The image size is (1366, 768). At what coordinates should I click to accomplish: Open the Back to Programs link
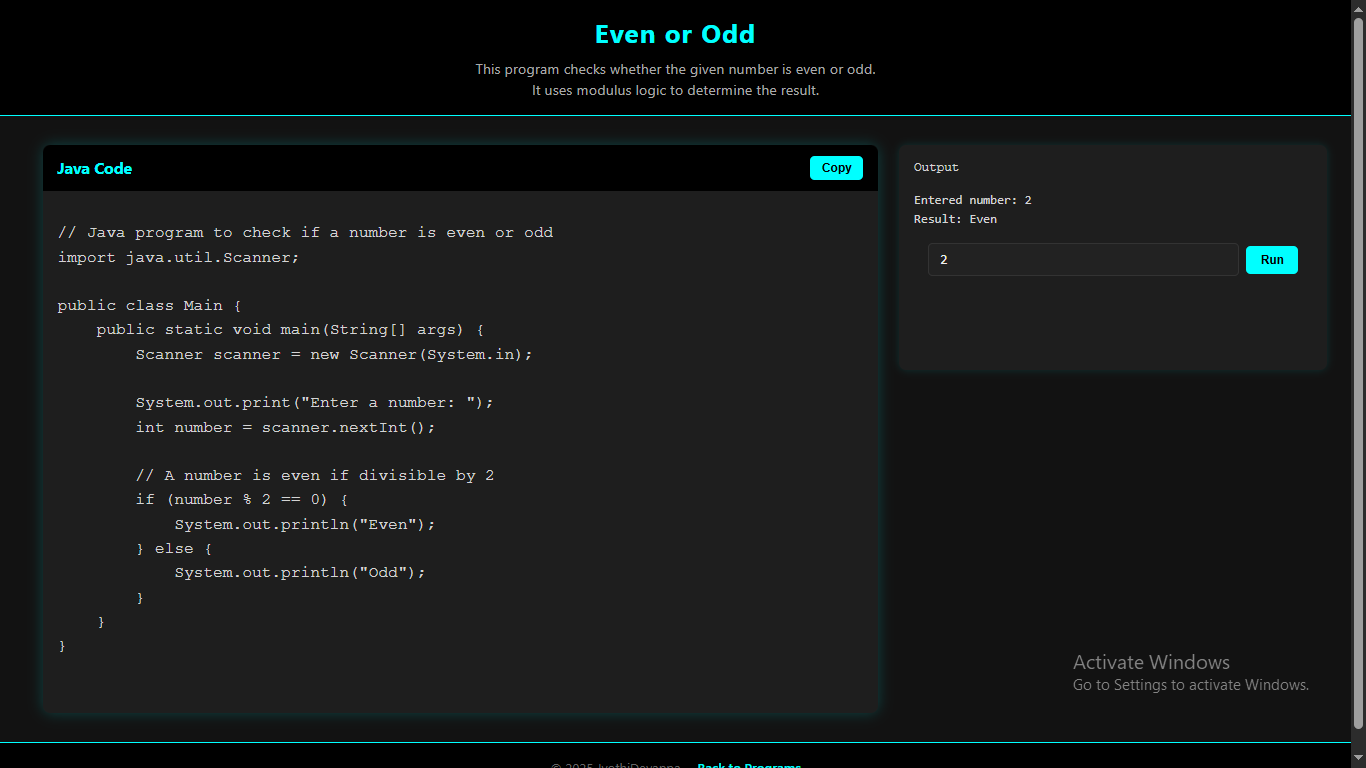click(748, 765)
